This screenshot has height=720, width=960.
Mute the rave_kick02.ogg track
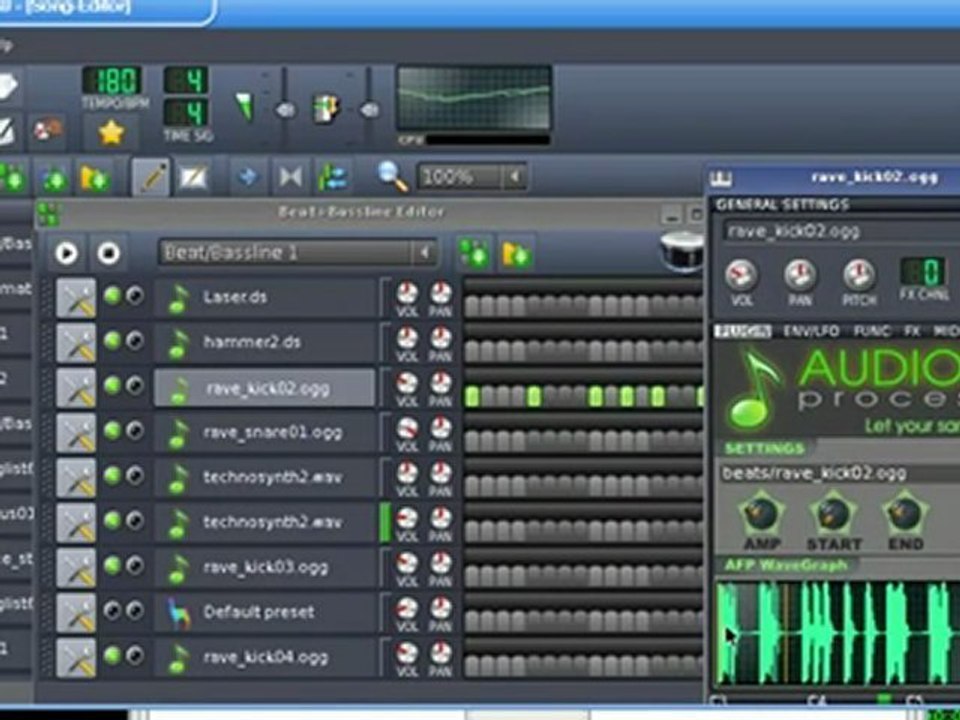[x=112, y=386]
